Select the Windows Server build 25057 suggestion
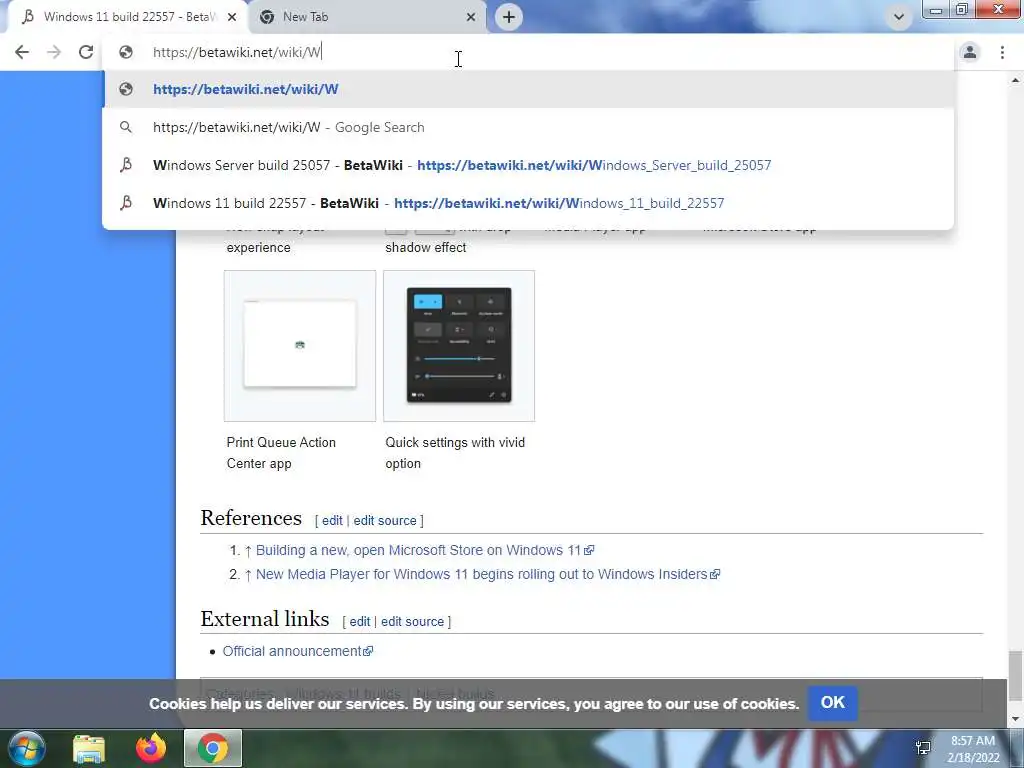1024x768 pixels. [x=528, y=165]
